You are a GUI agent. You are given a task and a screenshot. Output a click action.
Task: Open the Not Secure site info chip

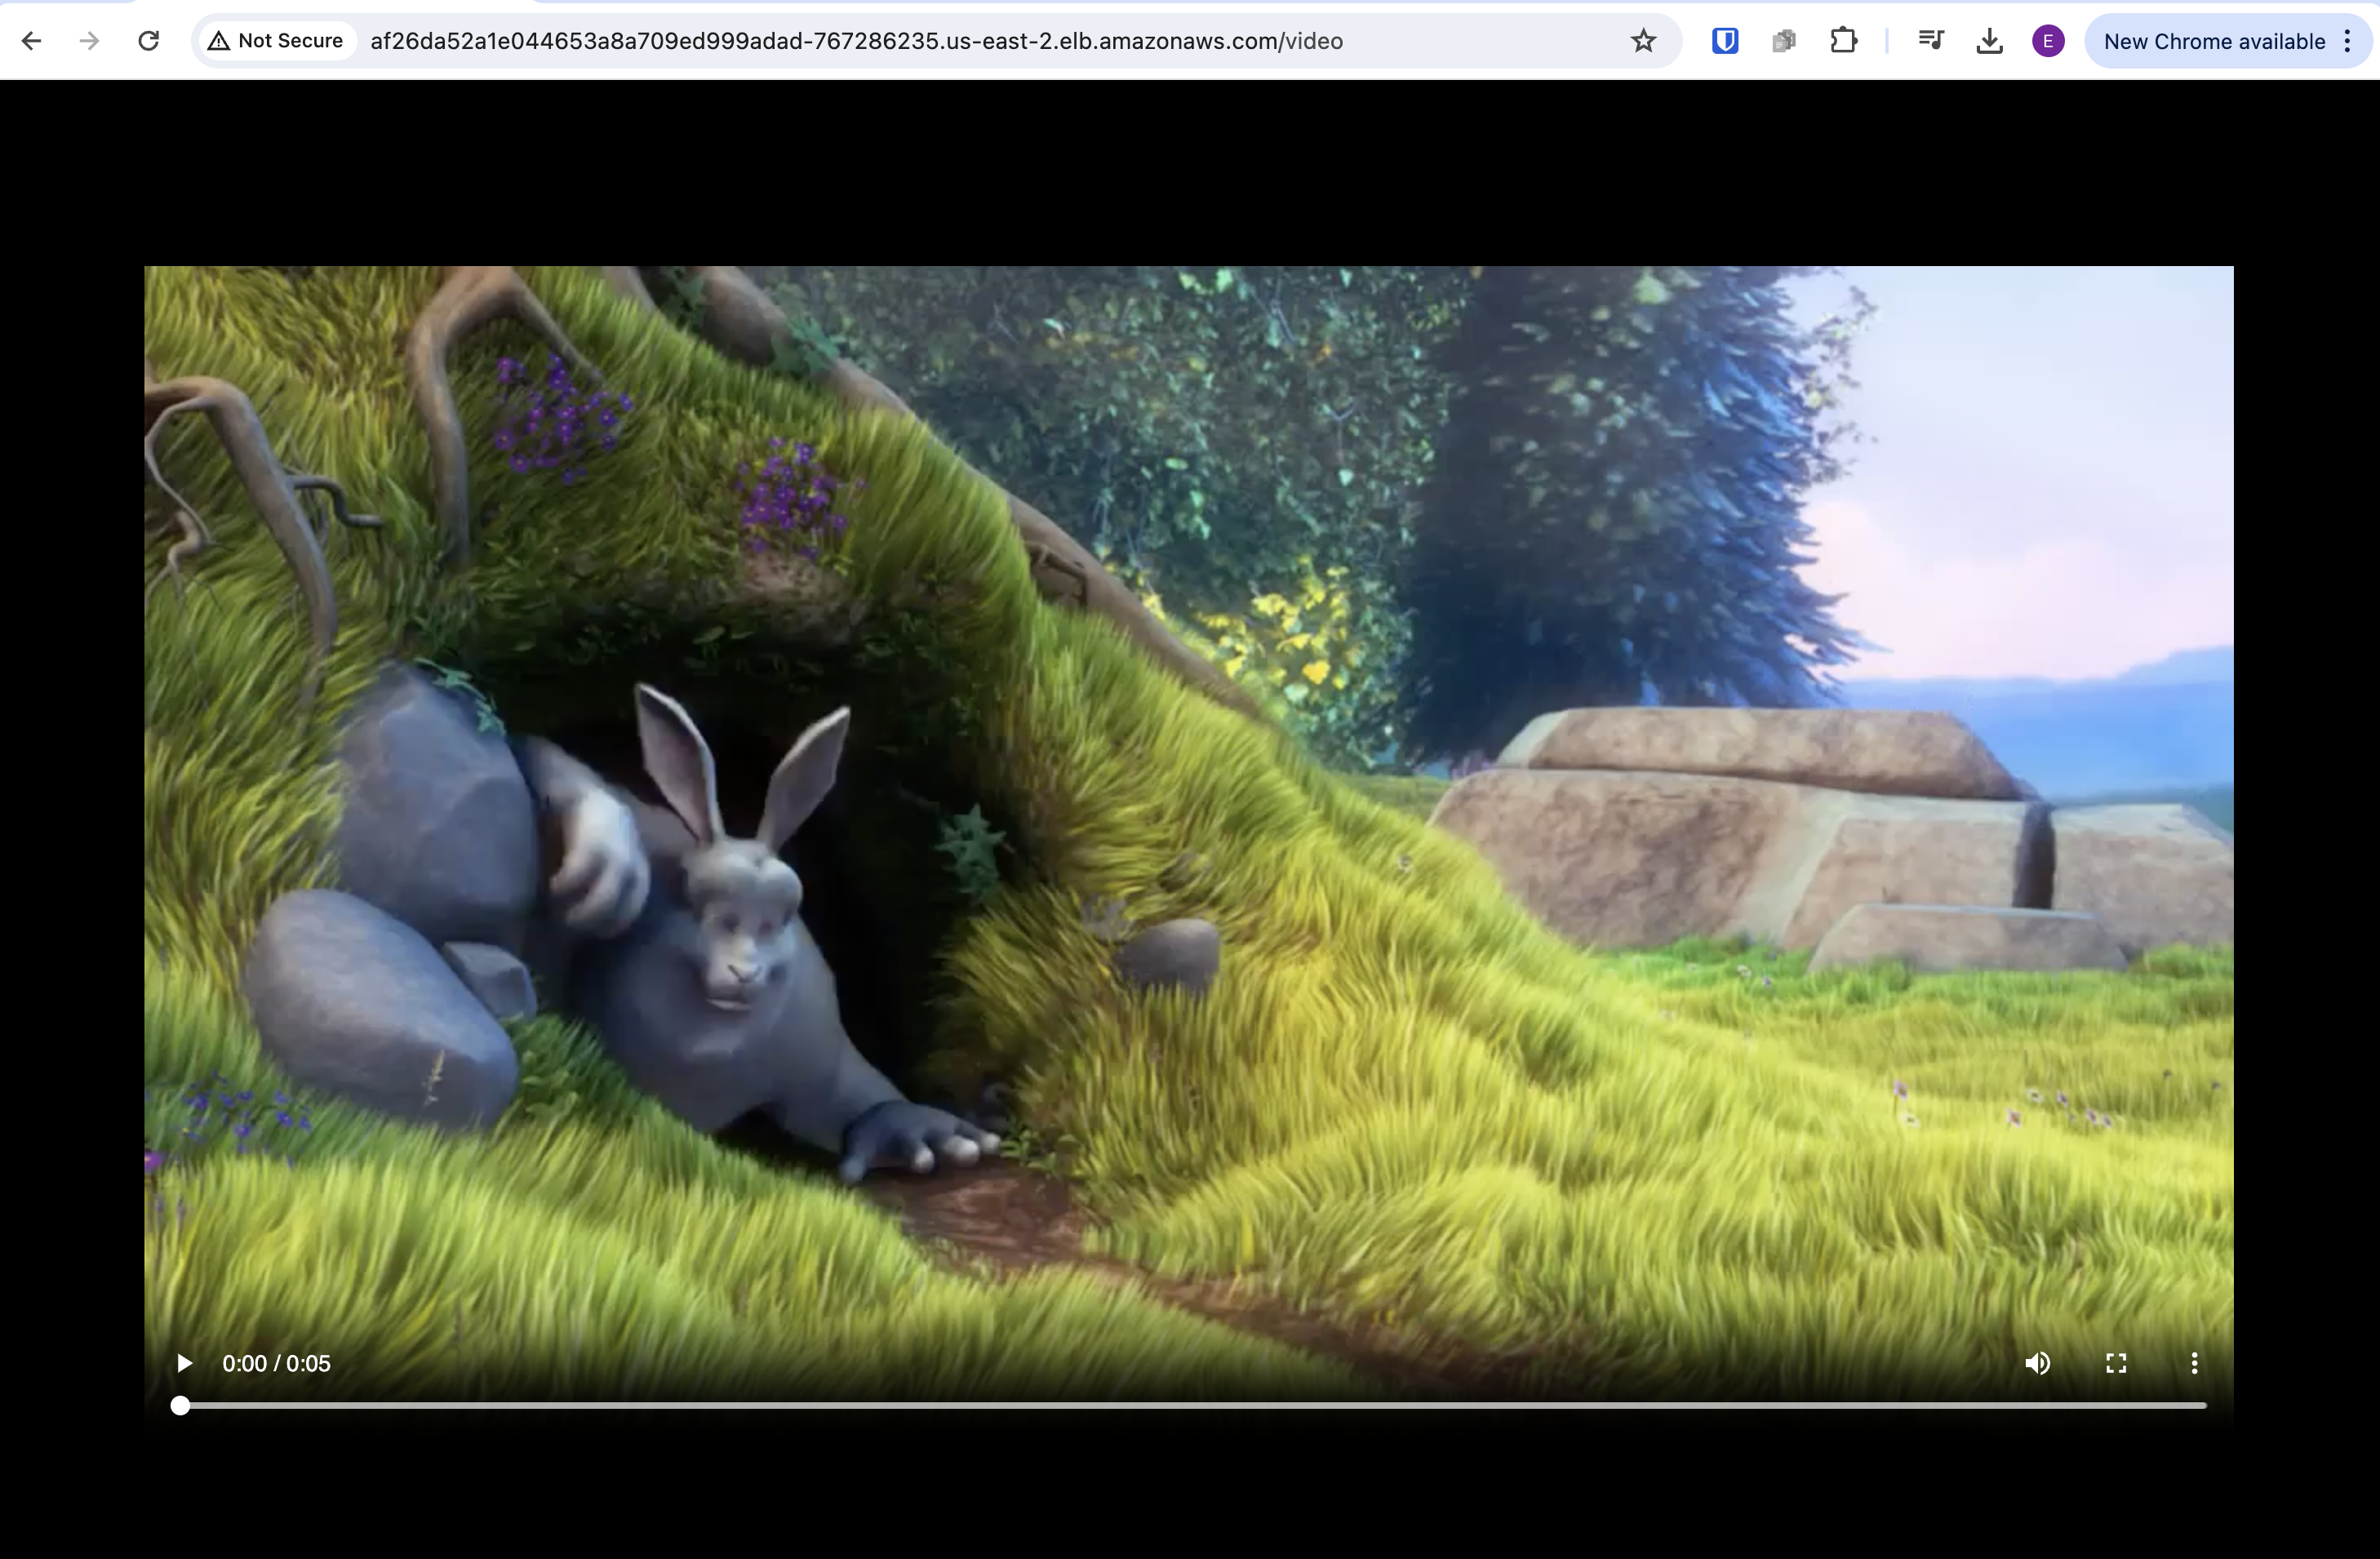point(276,41)
